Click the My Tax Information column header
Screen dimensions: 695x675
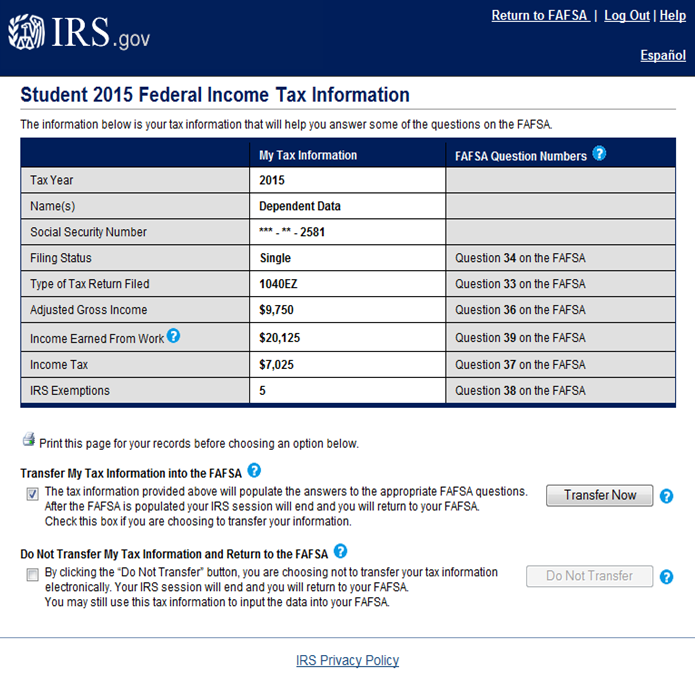coord(308,155)
